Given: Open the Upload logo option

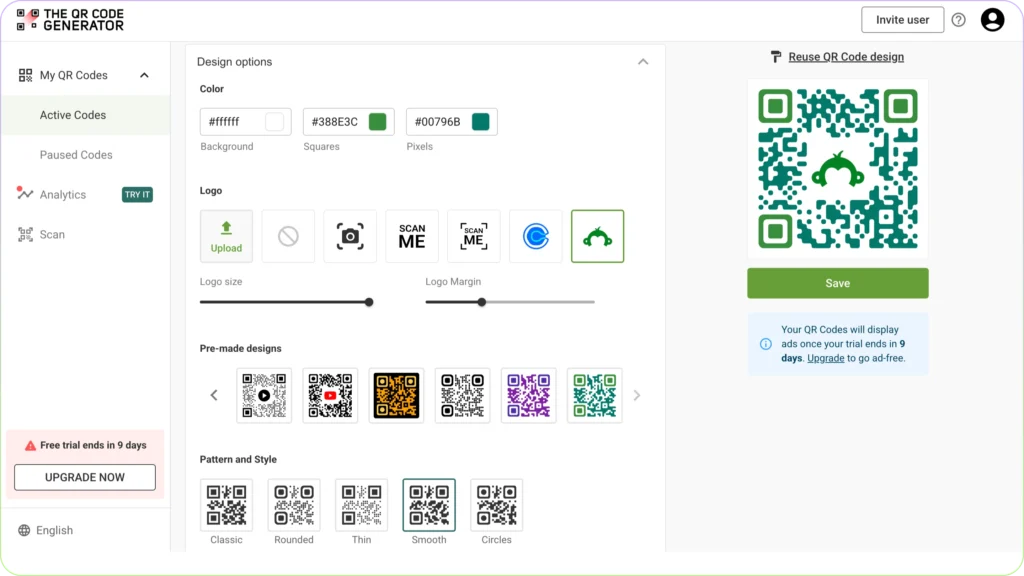Looking at the screenshot, I should pos(226,236).
